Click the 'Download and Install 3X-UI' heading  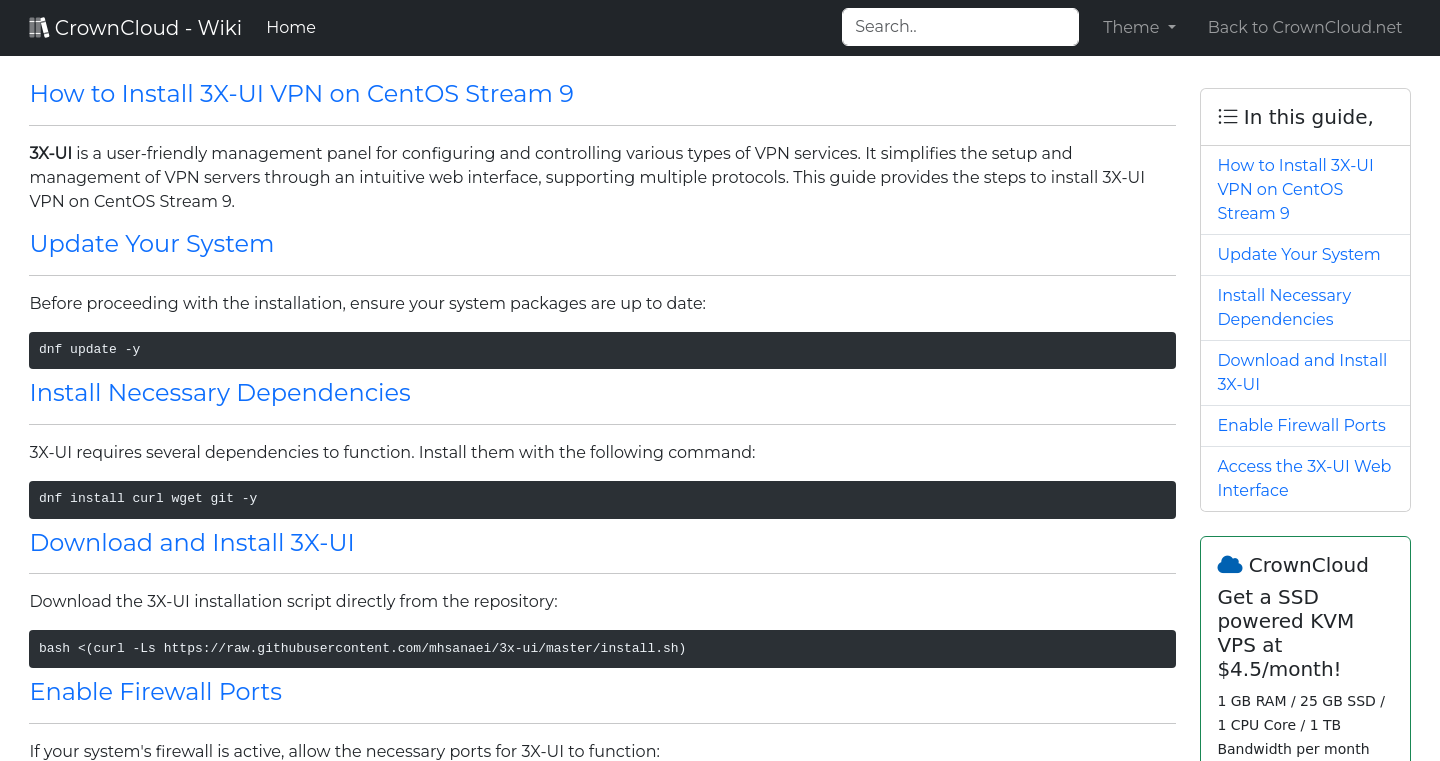point(192,542)
